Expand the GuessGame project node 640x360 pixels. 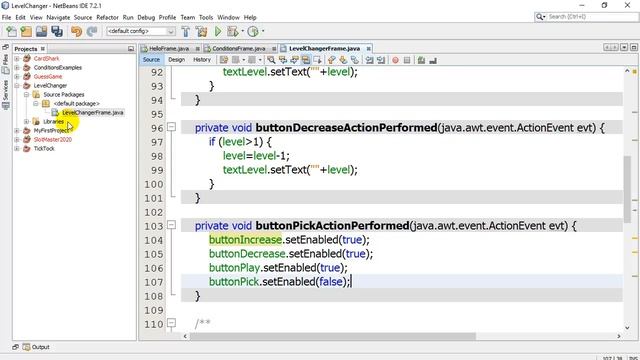coord(17,76)
